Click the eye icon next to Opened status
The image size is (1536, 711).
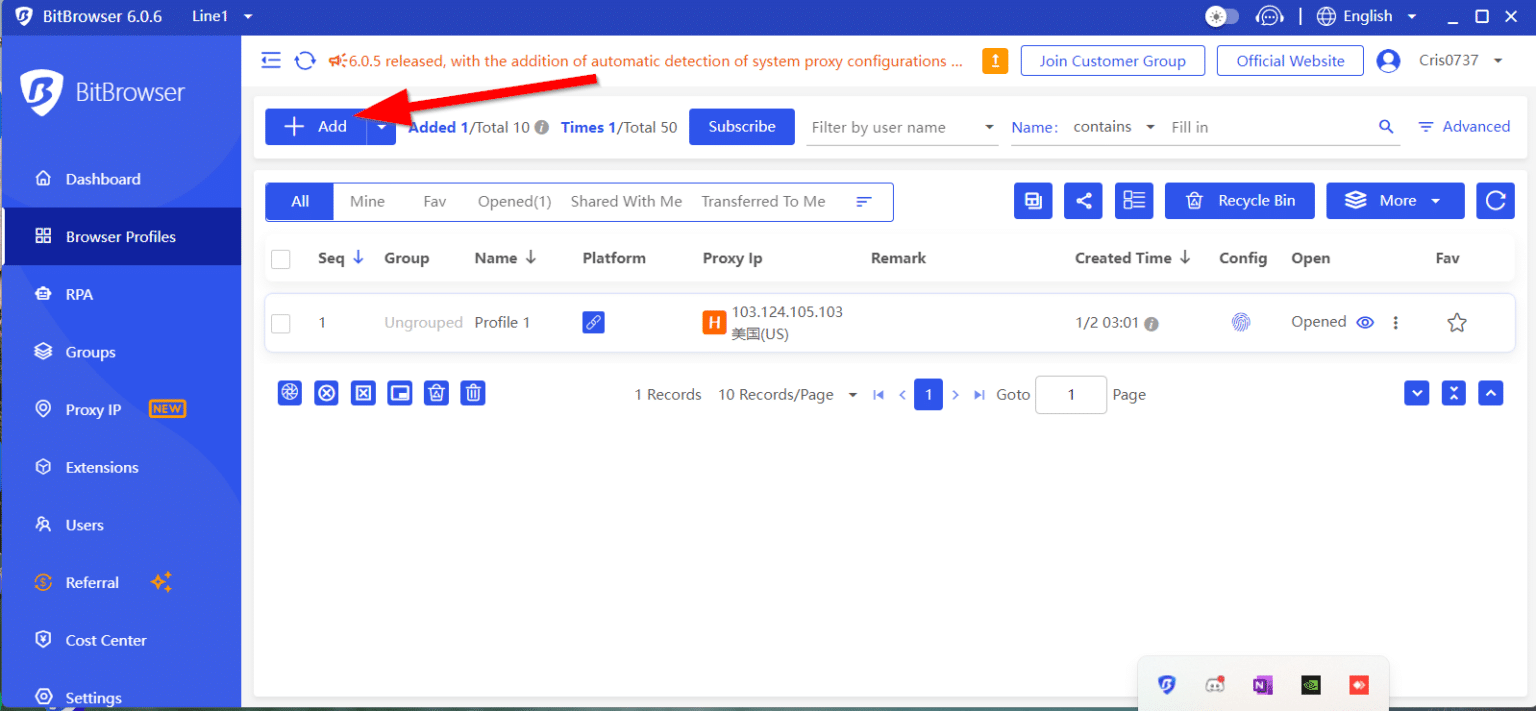pyautogui.click(x=1365, y=322)
